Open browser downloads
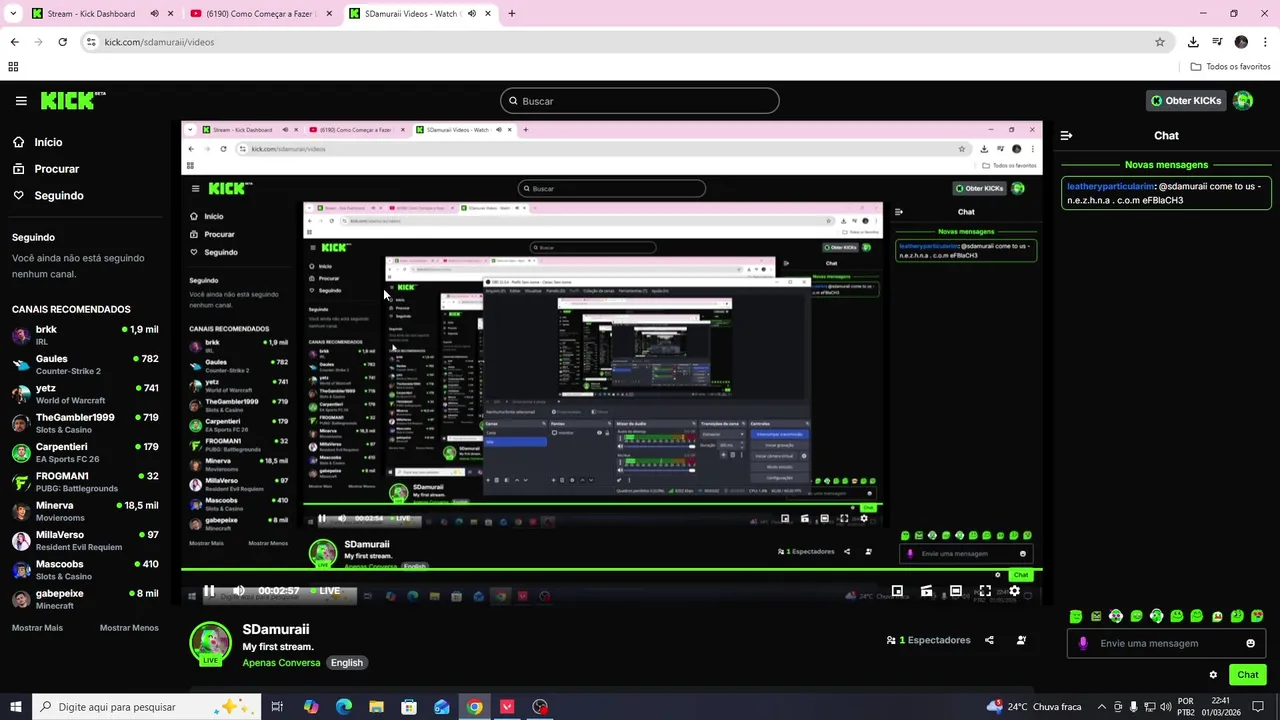This screenshot has width=1280, height=720. point(1193,42)
